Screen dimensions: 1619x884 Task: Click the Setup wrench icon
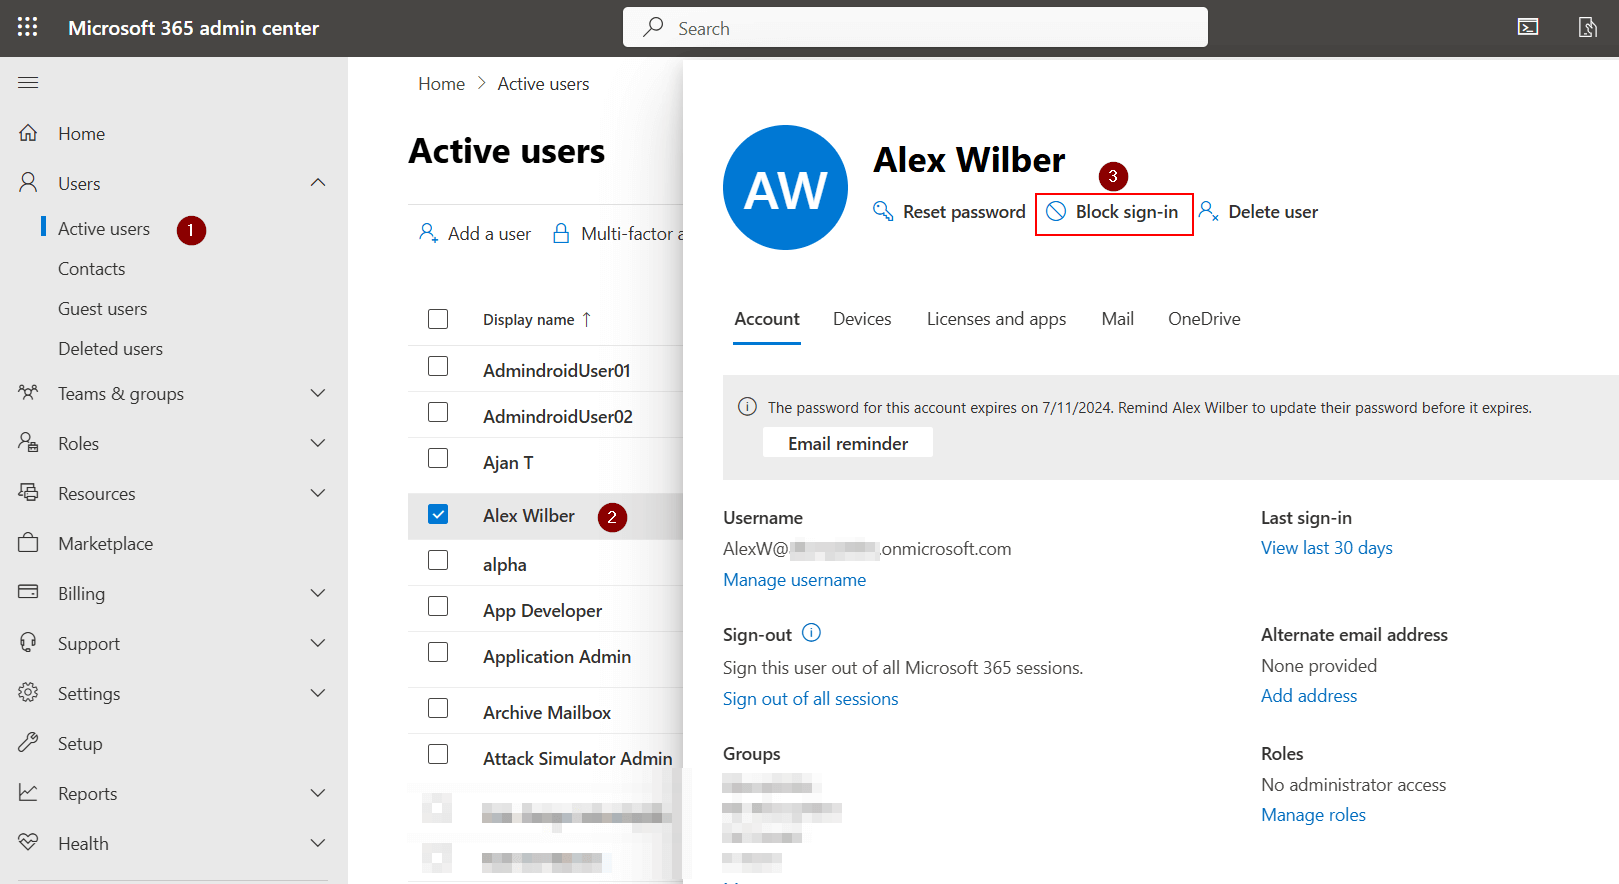(x=28, y=742)
